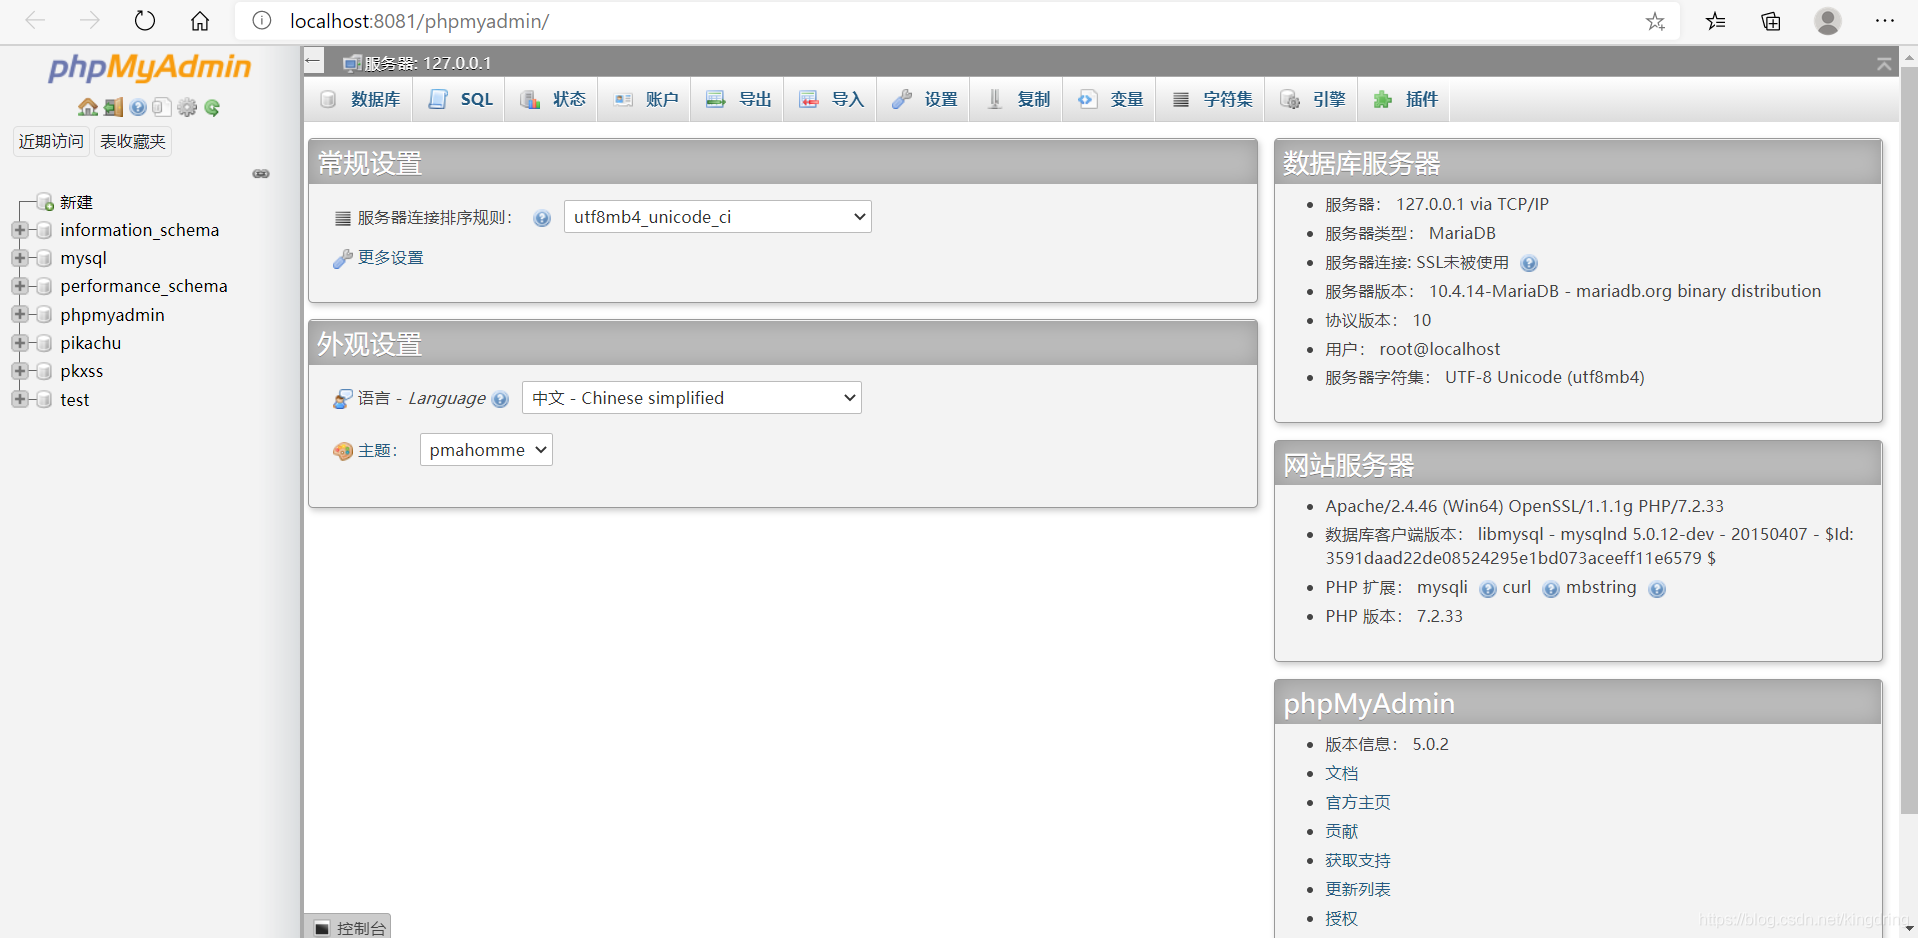The width and height of the screenshot is (1918, 938).
Task: Add this page to favorites with star icon
Action: pyautogui.click(x=1656, y=21)
